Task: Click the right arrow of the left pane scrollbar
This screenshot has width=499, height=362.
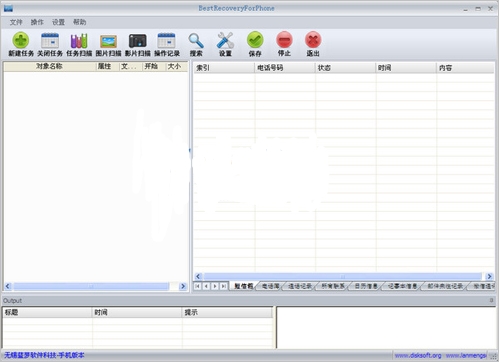Action: pyautogui.click(x=183, y=286)
